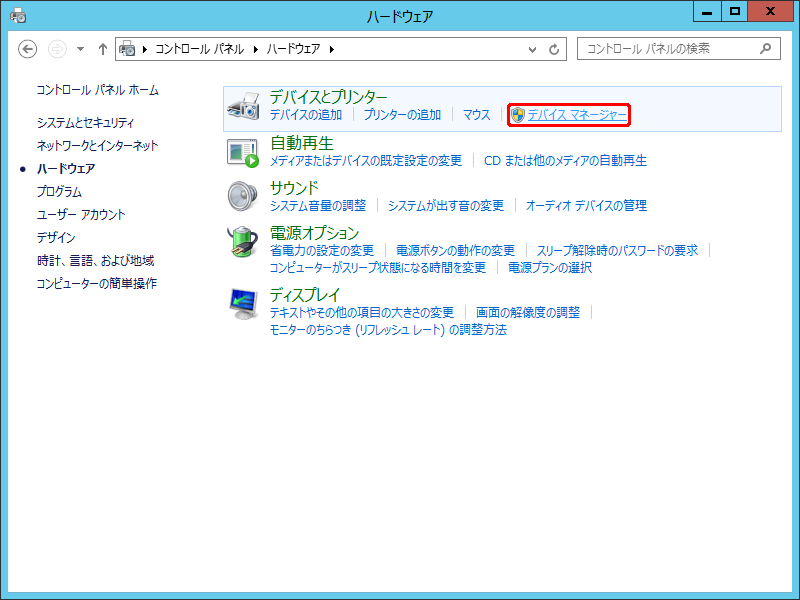Maximize the ハードウェア window

pos(735,11)
